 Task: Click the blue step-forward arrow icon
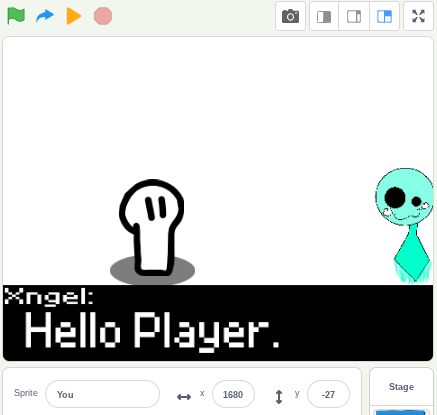coord(45,16)
